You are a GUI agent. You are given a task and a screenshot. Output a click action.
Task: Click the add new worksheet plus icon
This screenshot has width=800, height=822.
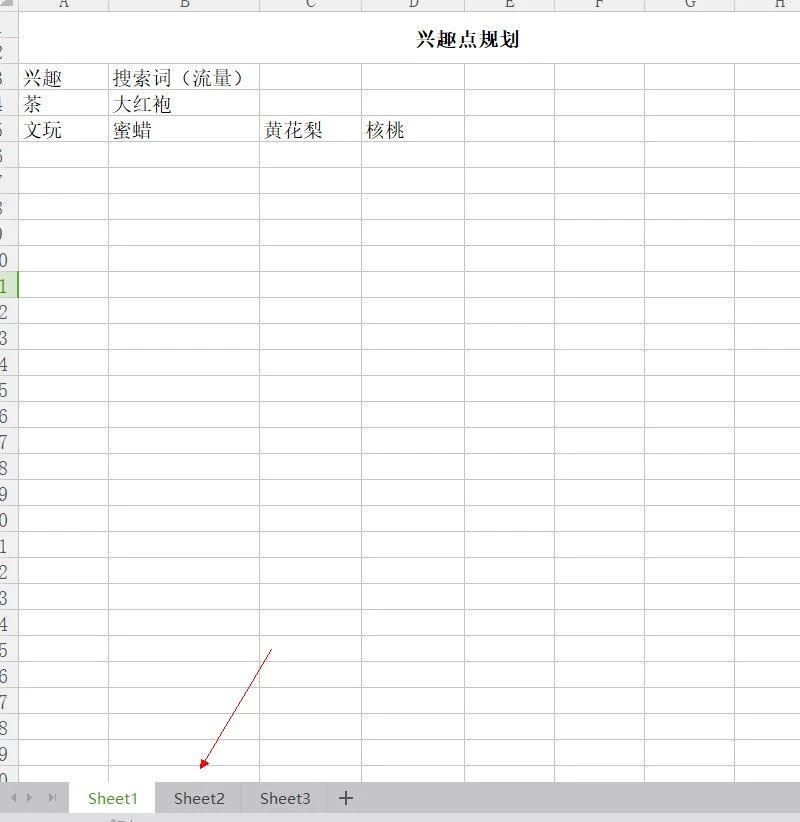(345, 798)
